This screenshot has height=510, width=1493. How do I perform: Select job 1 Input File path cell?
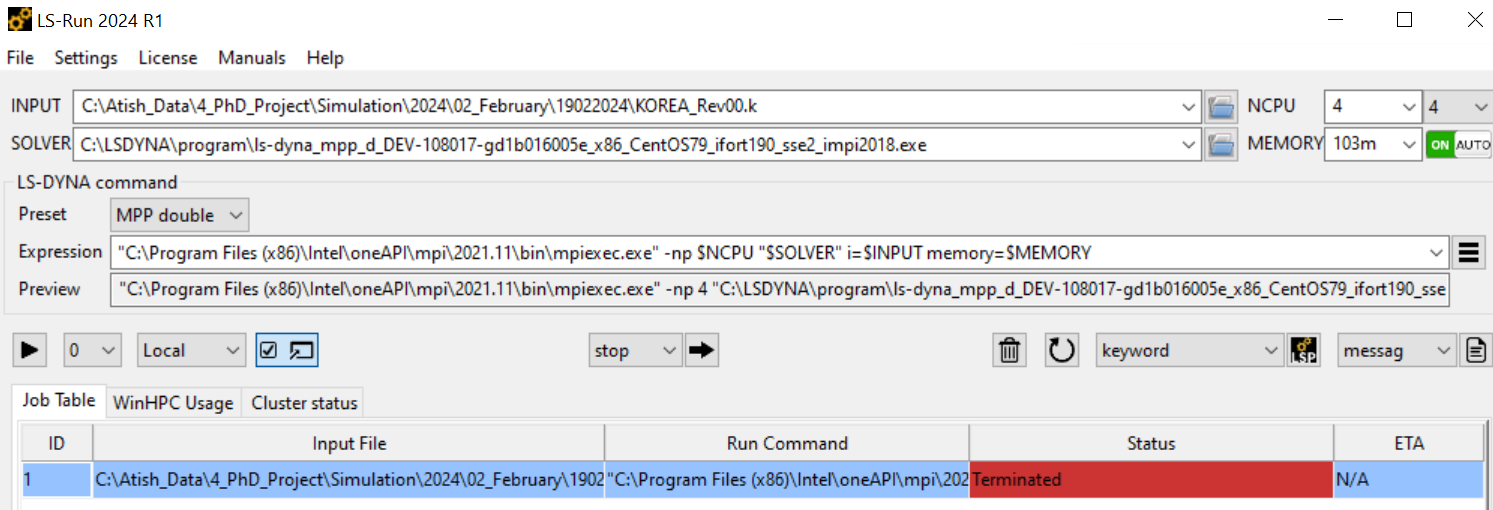coord(349,480)
